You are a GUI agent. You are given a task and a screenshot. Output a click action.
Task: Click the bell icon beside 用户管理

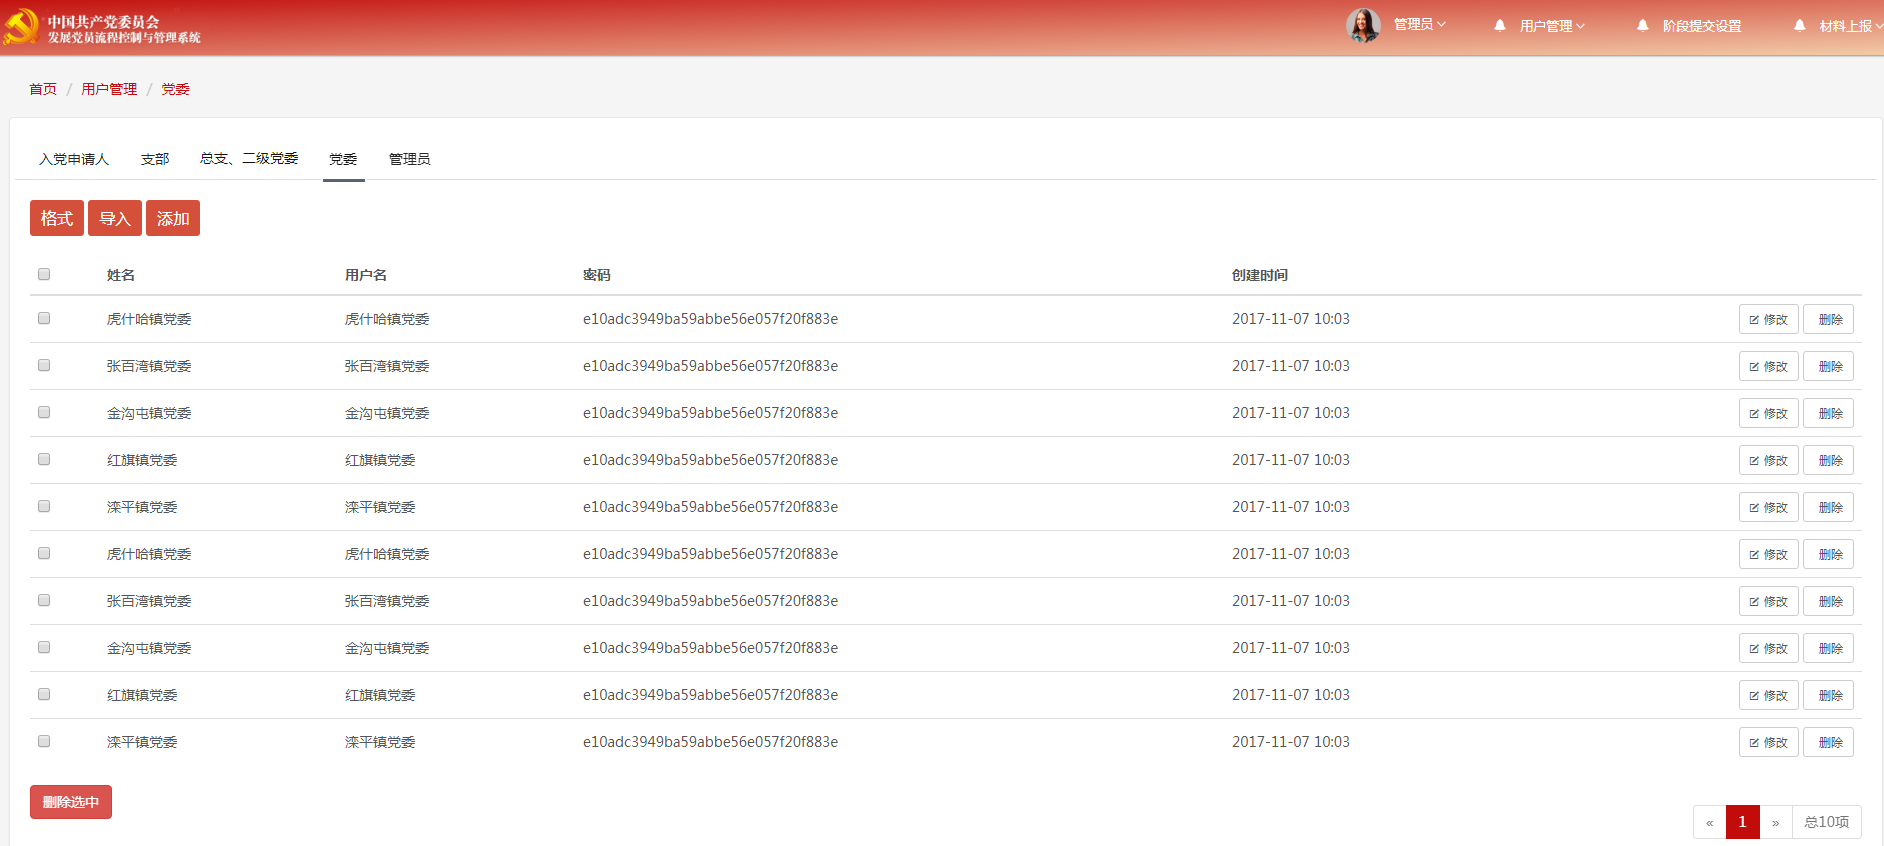click(x=1500, y=26)
